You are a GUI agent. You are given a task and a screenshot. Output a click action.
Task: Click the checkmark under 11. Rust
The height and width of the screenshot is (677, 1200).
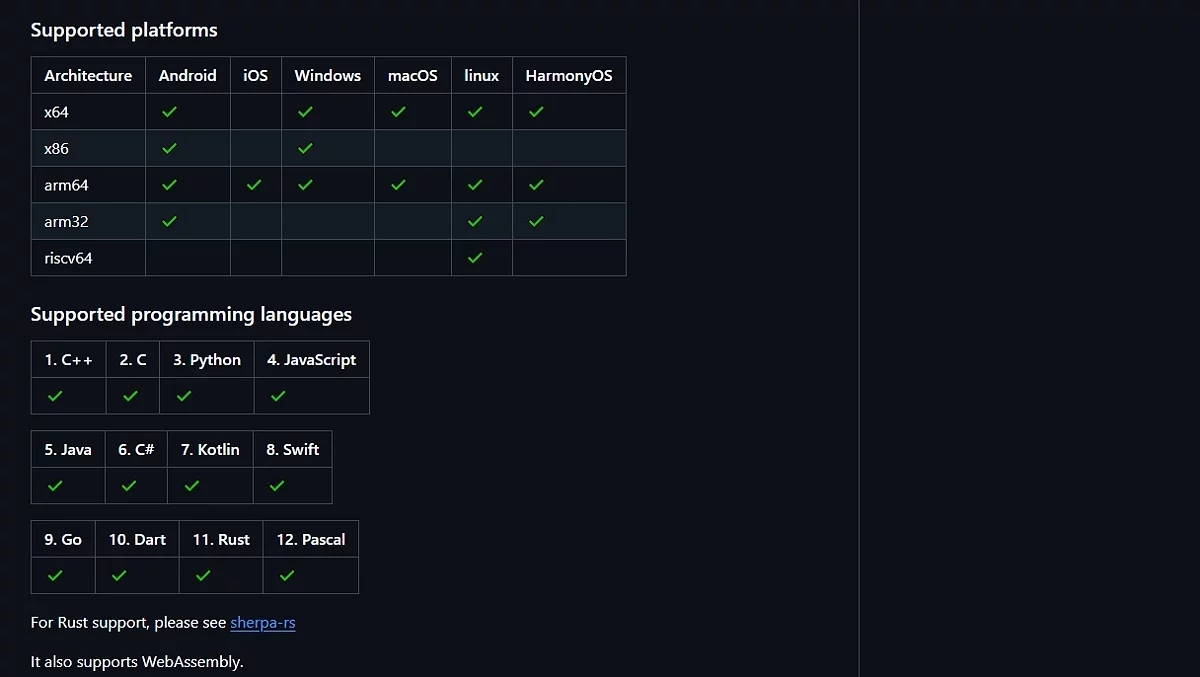click(203, 576)
